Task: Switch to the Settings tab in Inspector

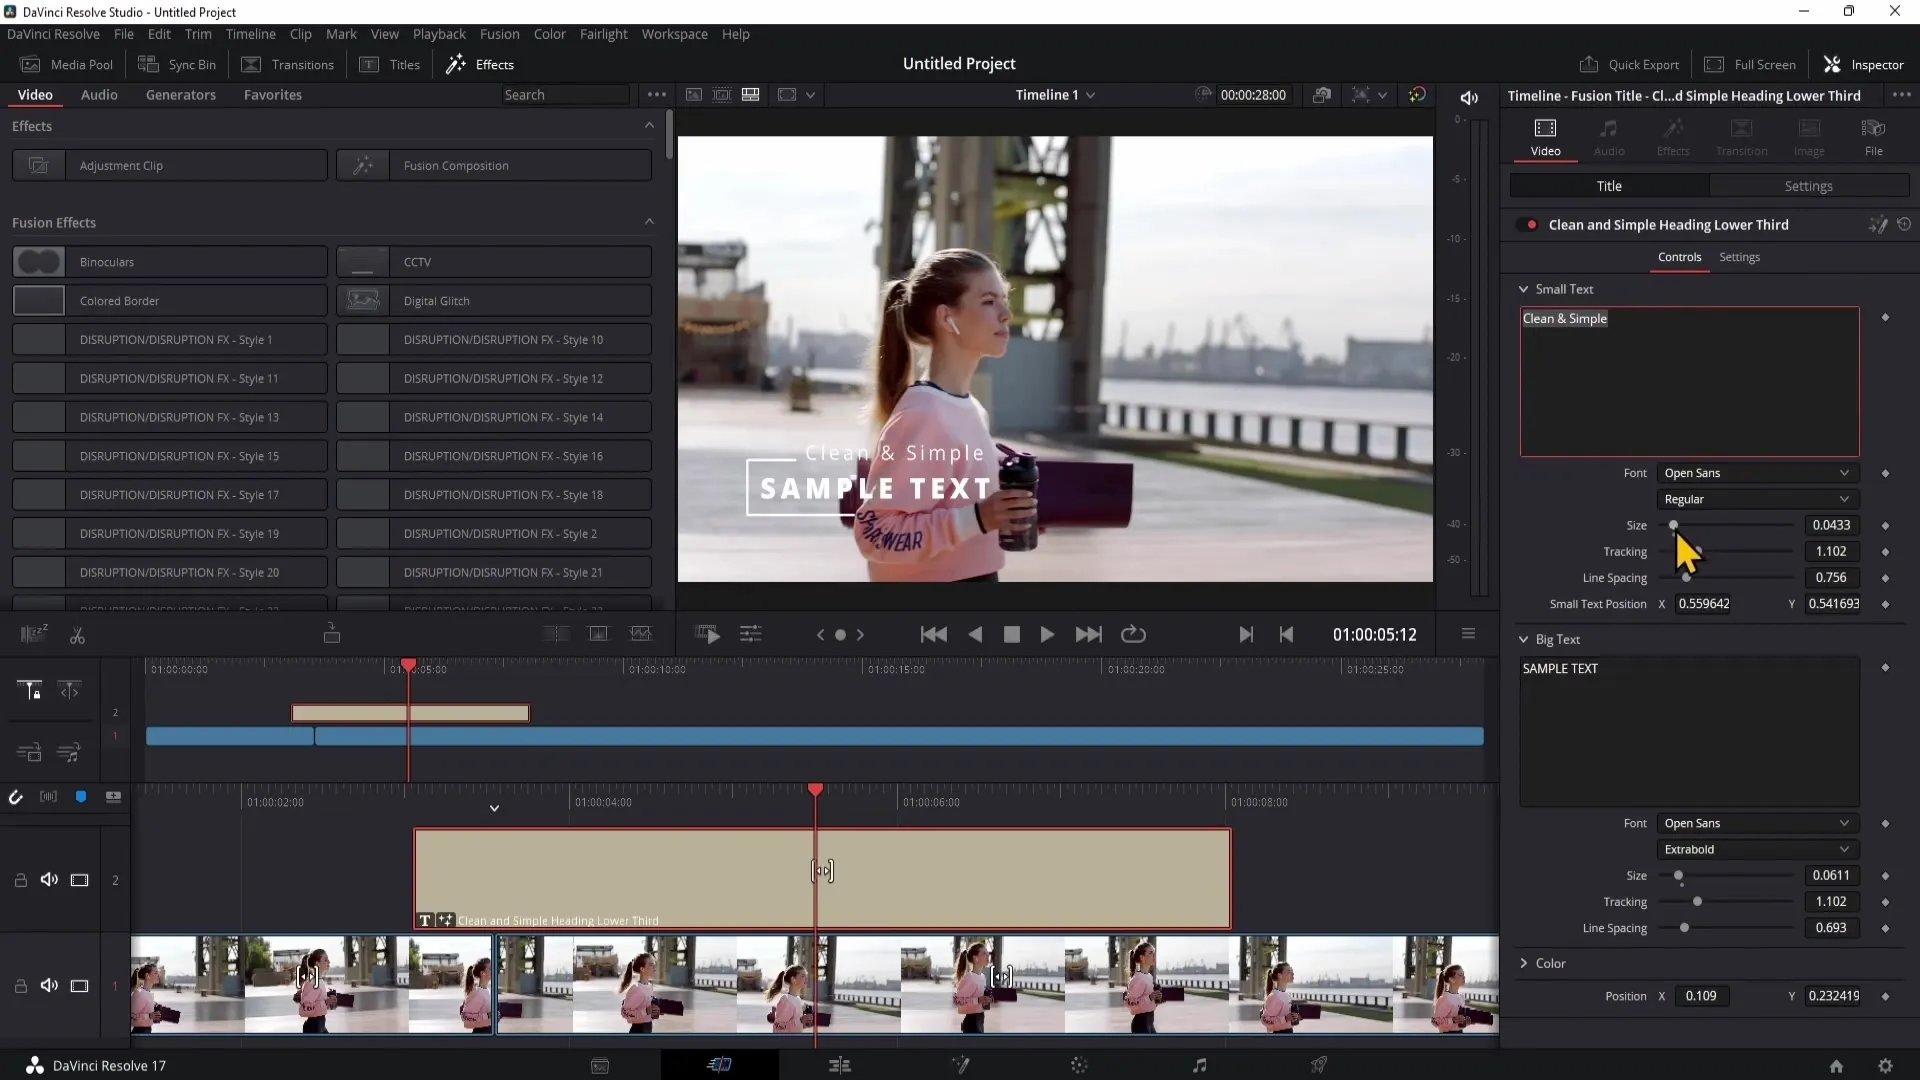Action: [1808, 185]
